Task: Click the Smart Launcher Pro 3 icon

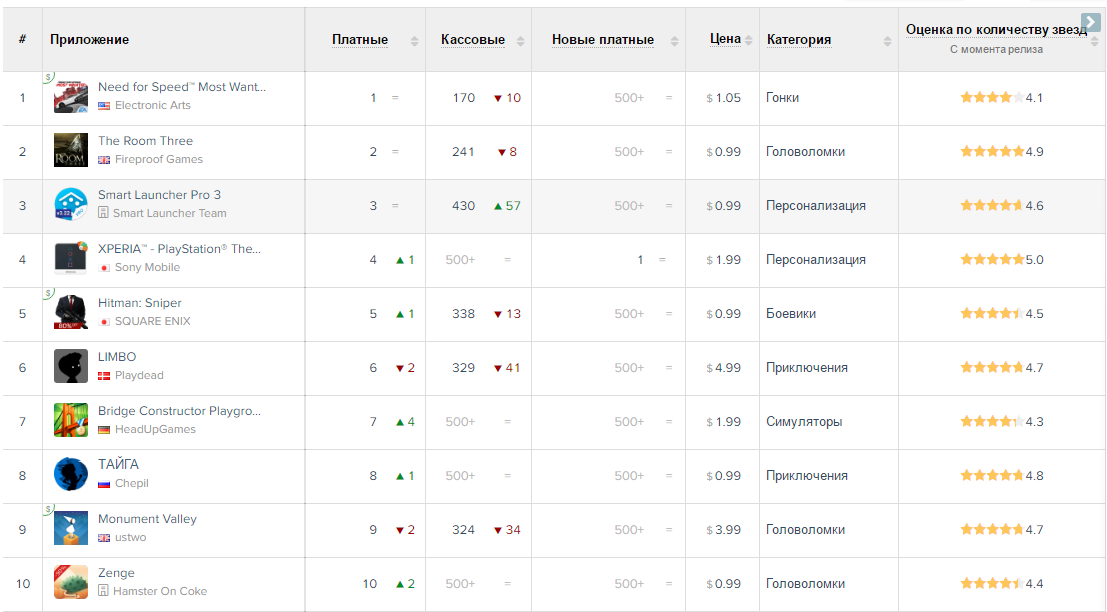Action: click(71, 205)
